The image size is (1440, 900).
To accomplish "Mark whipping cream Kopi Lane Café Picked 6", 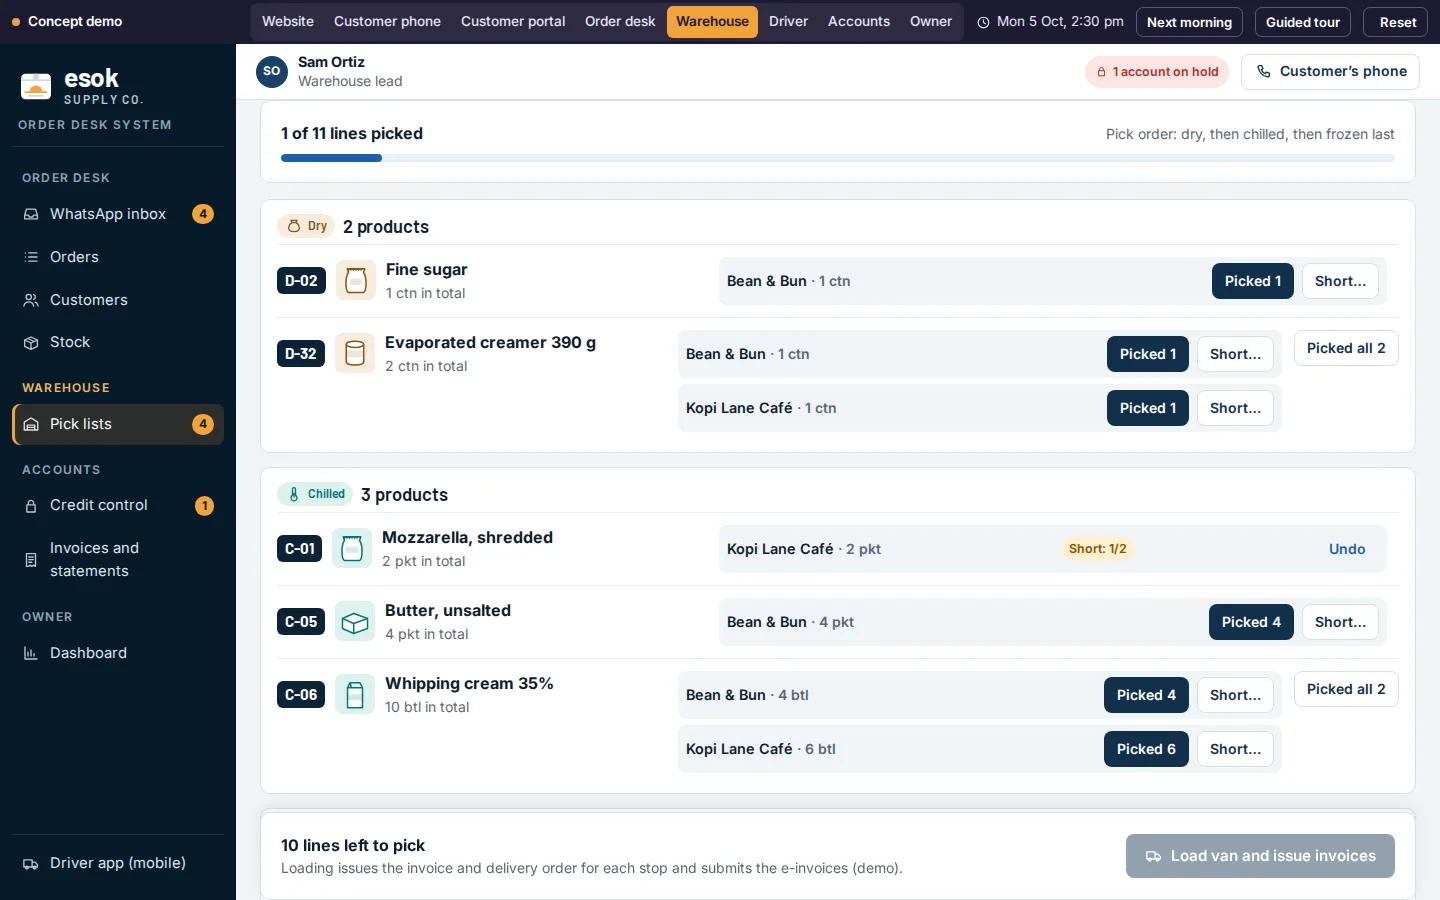I will 1146,749.
